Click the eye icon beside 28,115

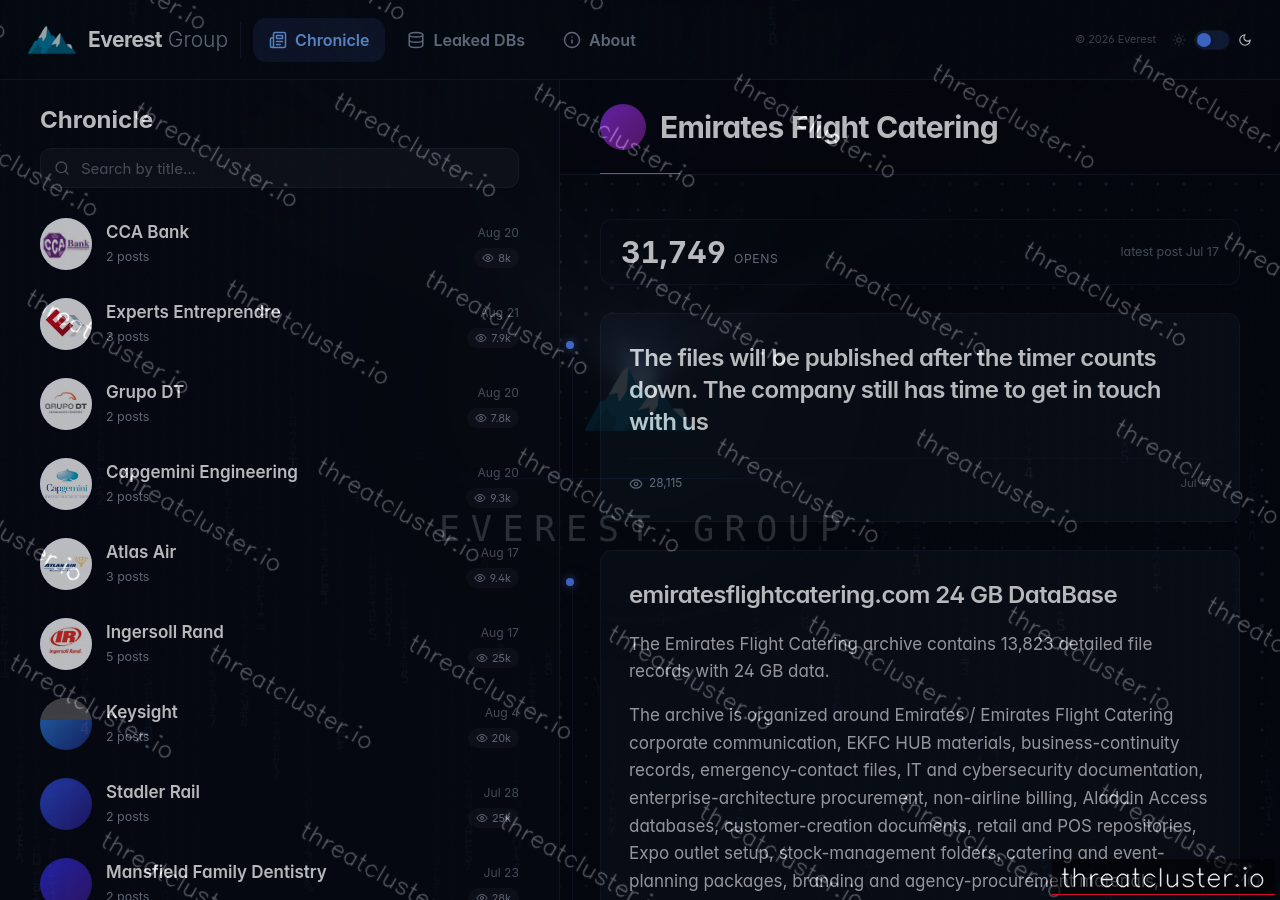636,483
